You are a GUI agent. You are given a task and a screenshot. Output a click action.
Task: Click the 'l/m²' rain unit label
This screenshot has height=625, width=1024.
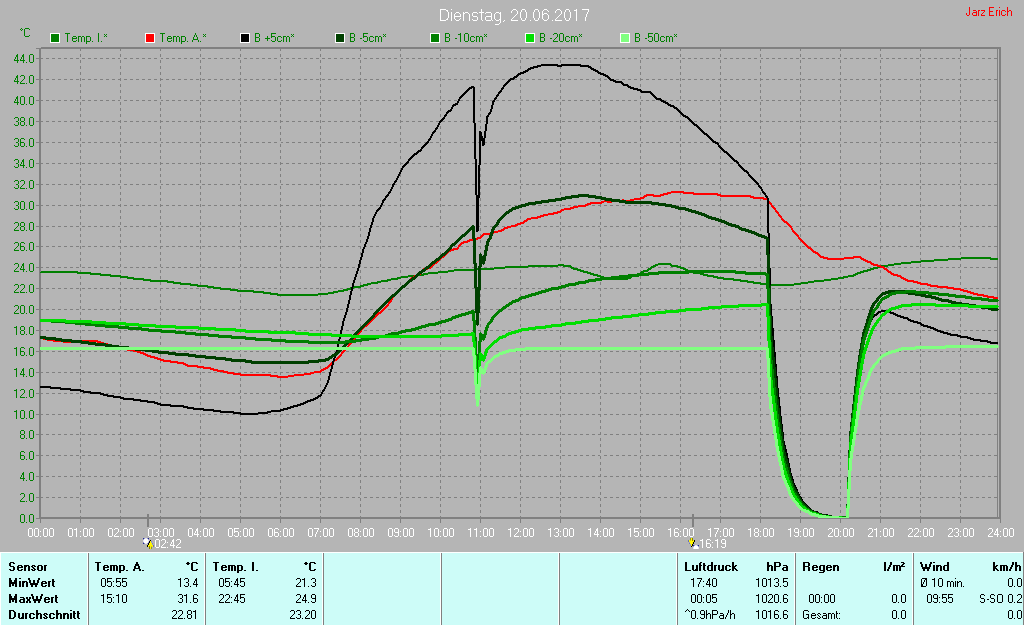coord(894,567)
